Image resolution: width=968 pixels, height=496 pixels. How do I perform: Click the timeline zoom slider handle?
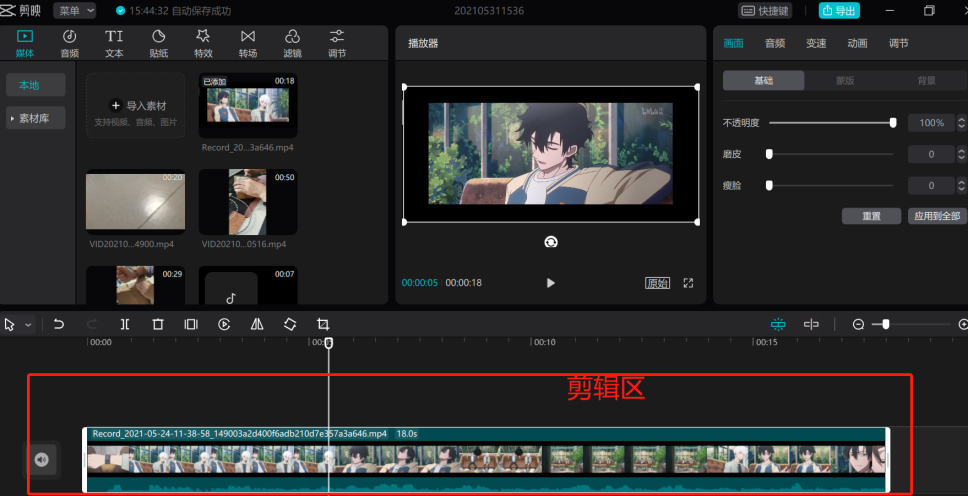(886, 324)
